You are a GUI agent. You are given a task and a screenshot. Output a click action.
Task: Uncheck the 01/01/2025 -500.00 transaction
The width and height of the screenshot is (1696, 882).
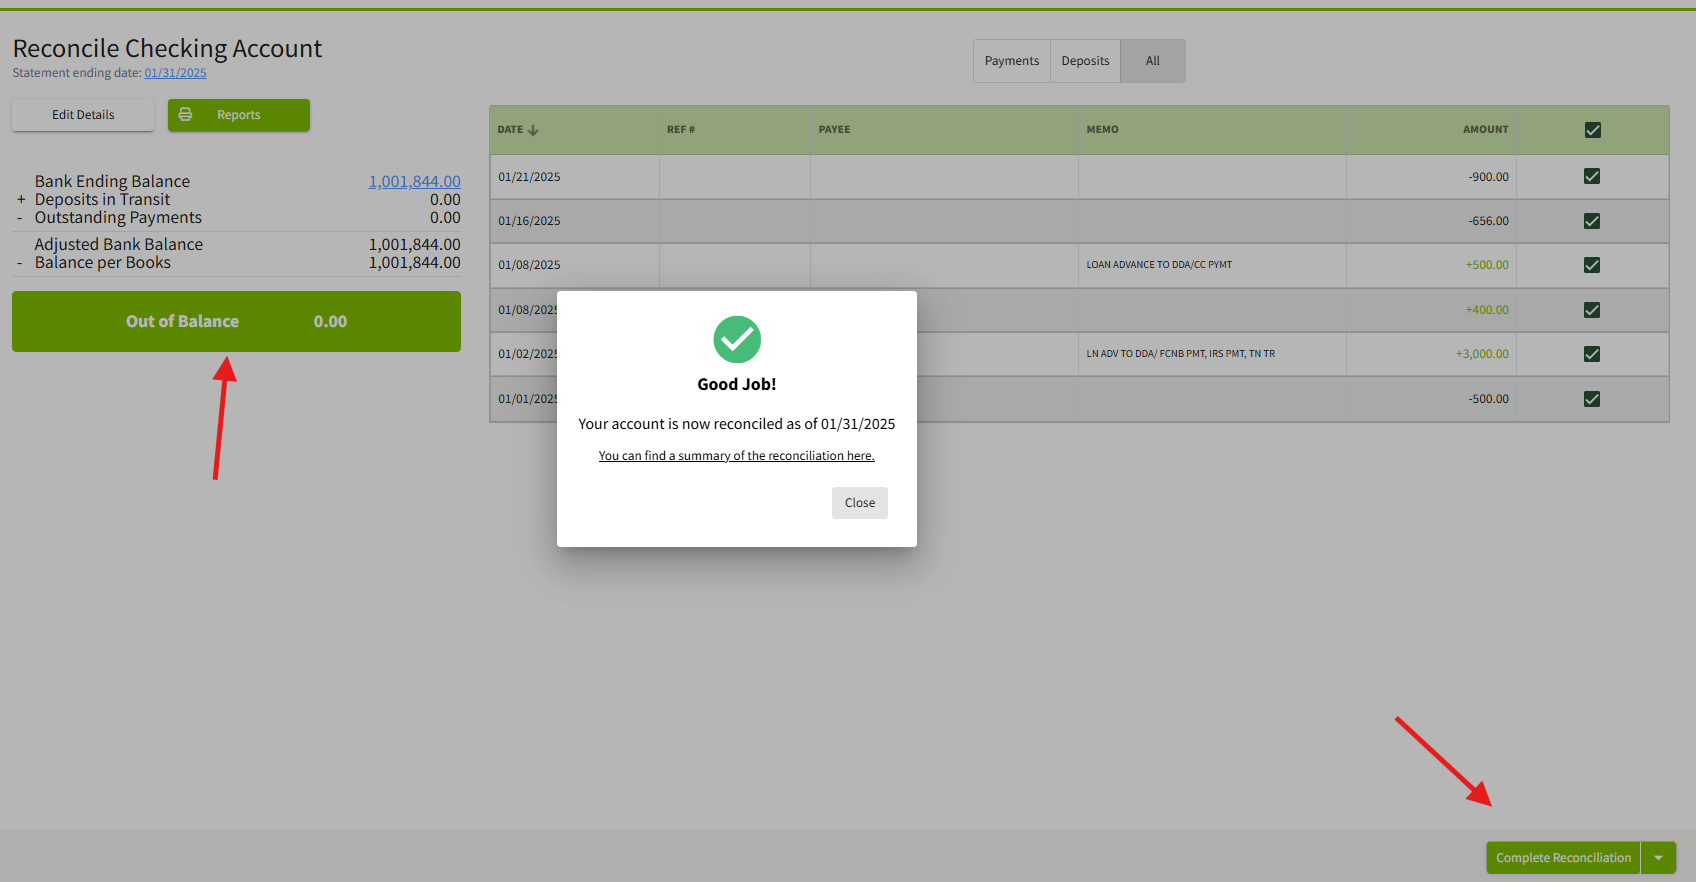tap(1592, 399)
